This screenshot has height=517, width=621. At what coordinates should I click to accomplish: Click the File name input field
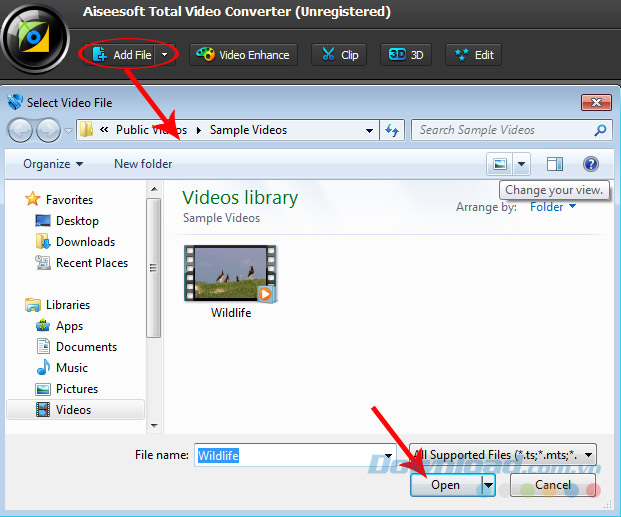288,455
